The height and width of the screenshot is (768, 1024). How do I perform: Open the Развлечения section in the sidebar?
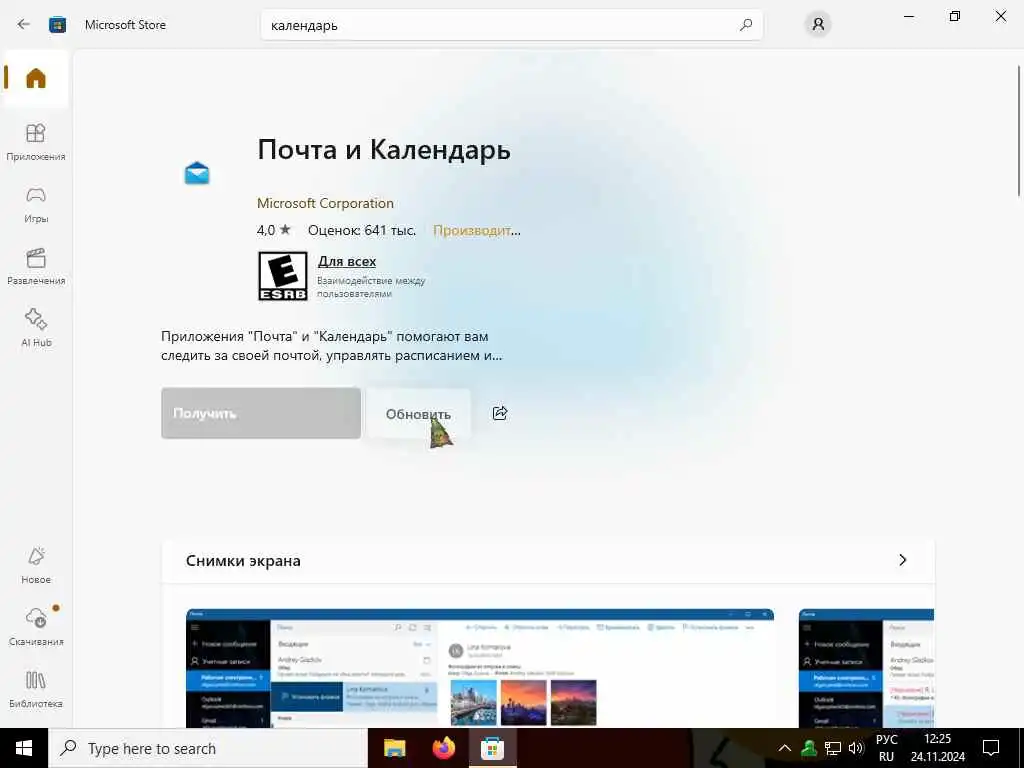[35, 266]
